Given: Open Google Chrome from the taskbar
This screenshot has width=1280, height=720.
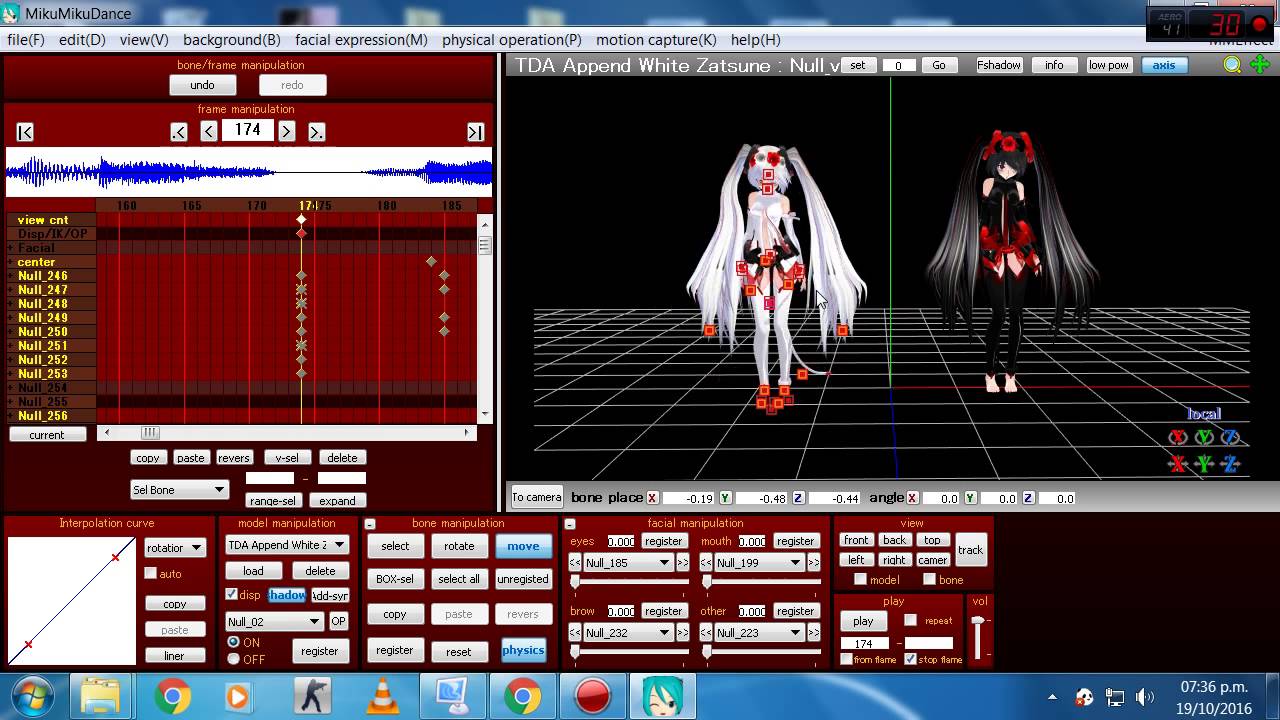Looking at the screenshot, I should [172, 697].
